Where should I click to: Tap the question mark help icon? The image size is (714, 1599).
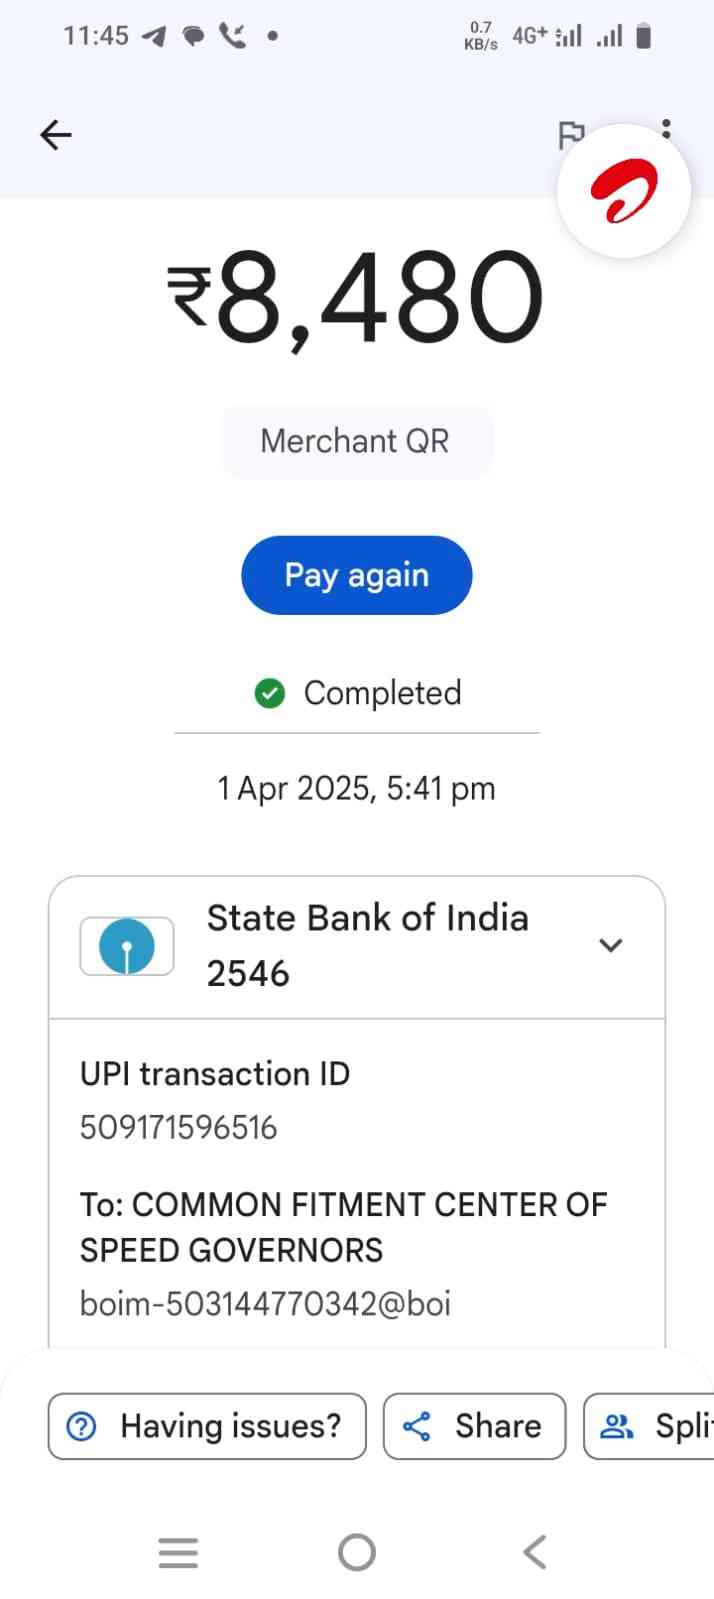tap(81, 1426)
